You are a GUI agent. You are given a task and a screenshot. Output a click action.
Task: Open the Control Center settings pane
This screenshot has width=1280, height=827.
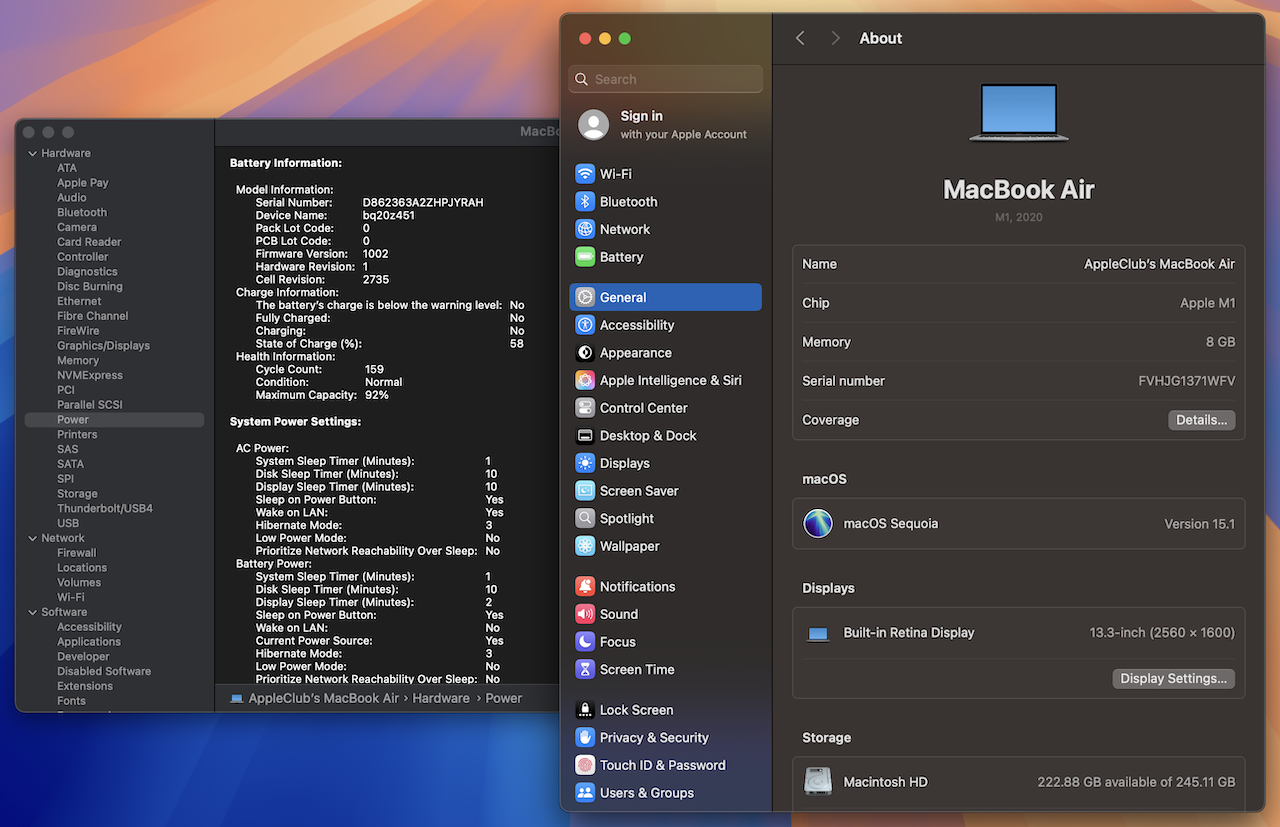click(643, 408)
